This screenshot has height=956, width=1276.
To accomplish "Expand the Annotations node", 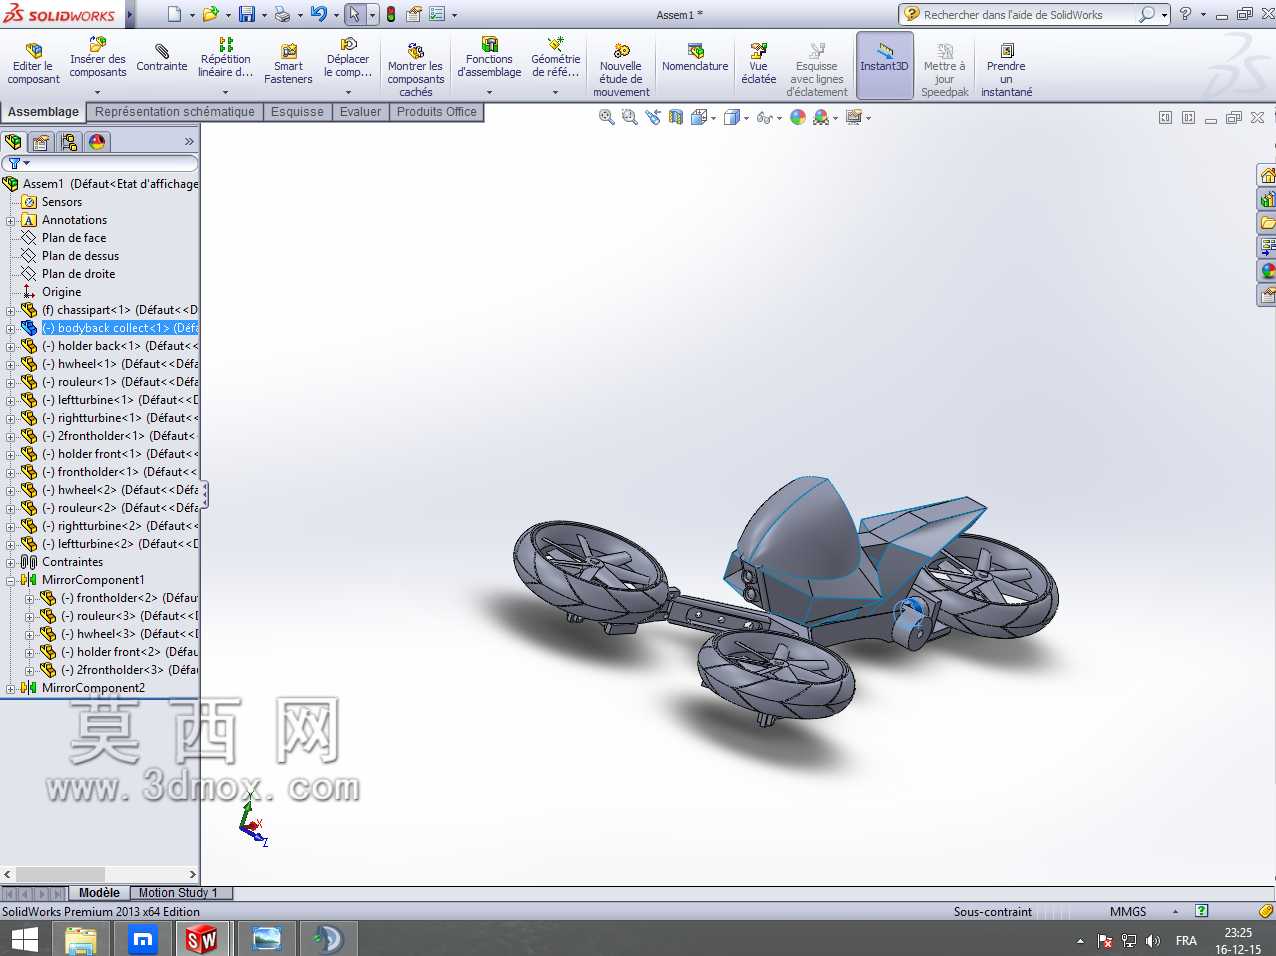I will point(11,221).
